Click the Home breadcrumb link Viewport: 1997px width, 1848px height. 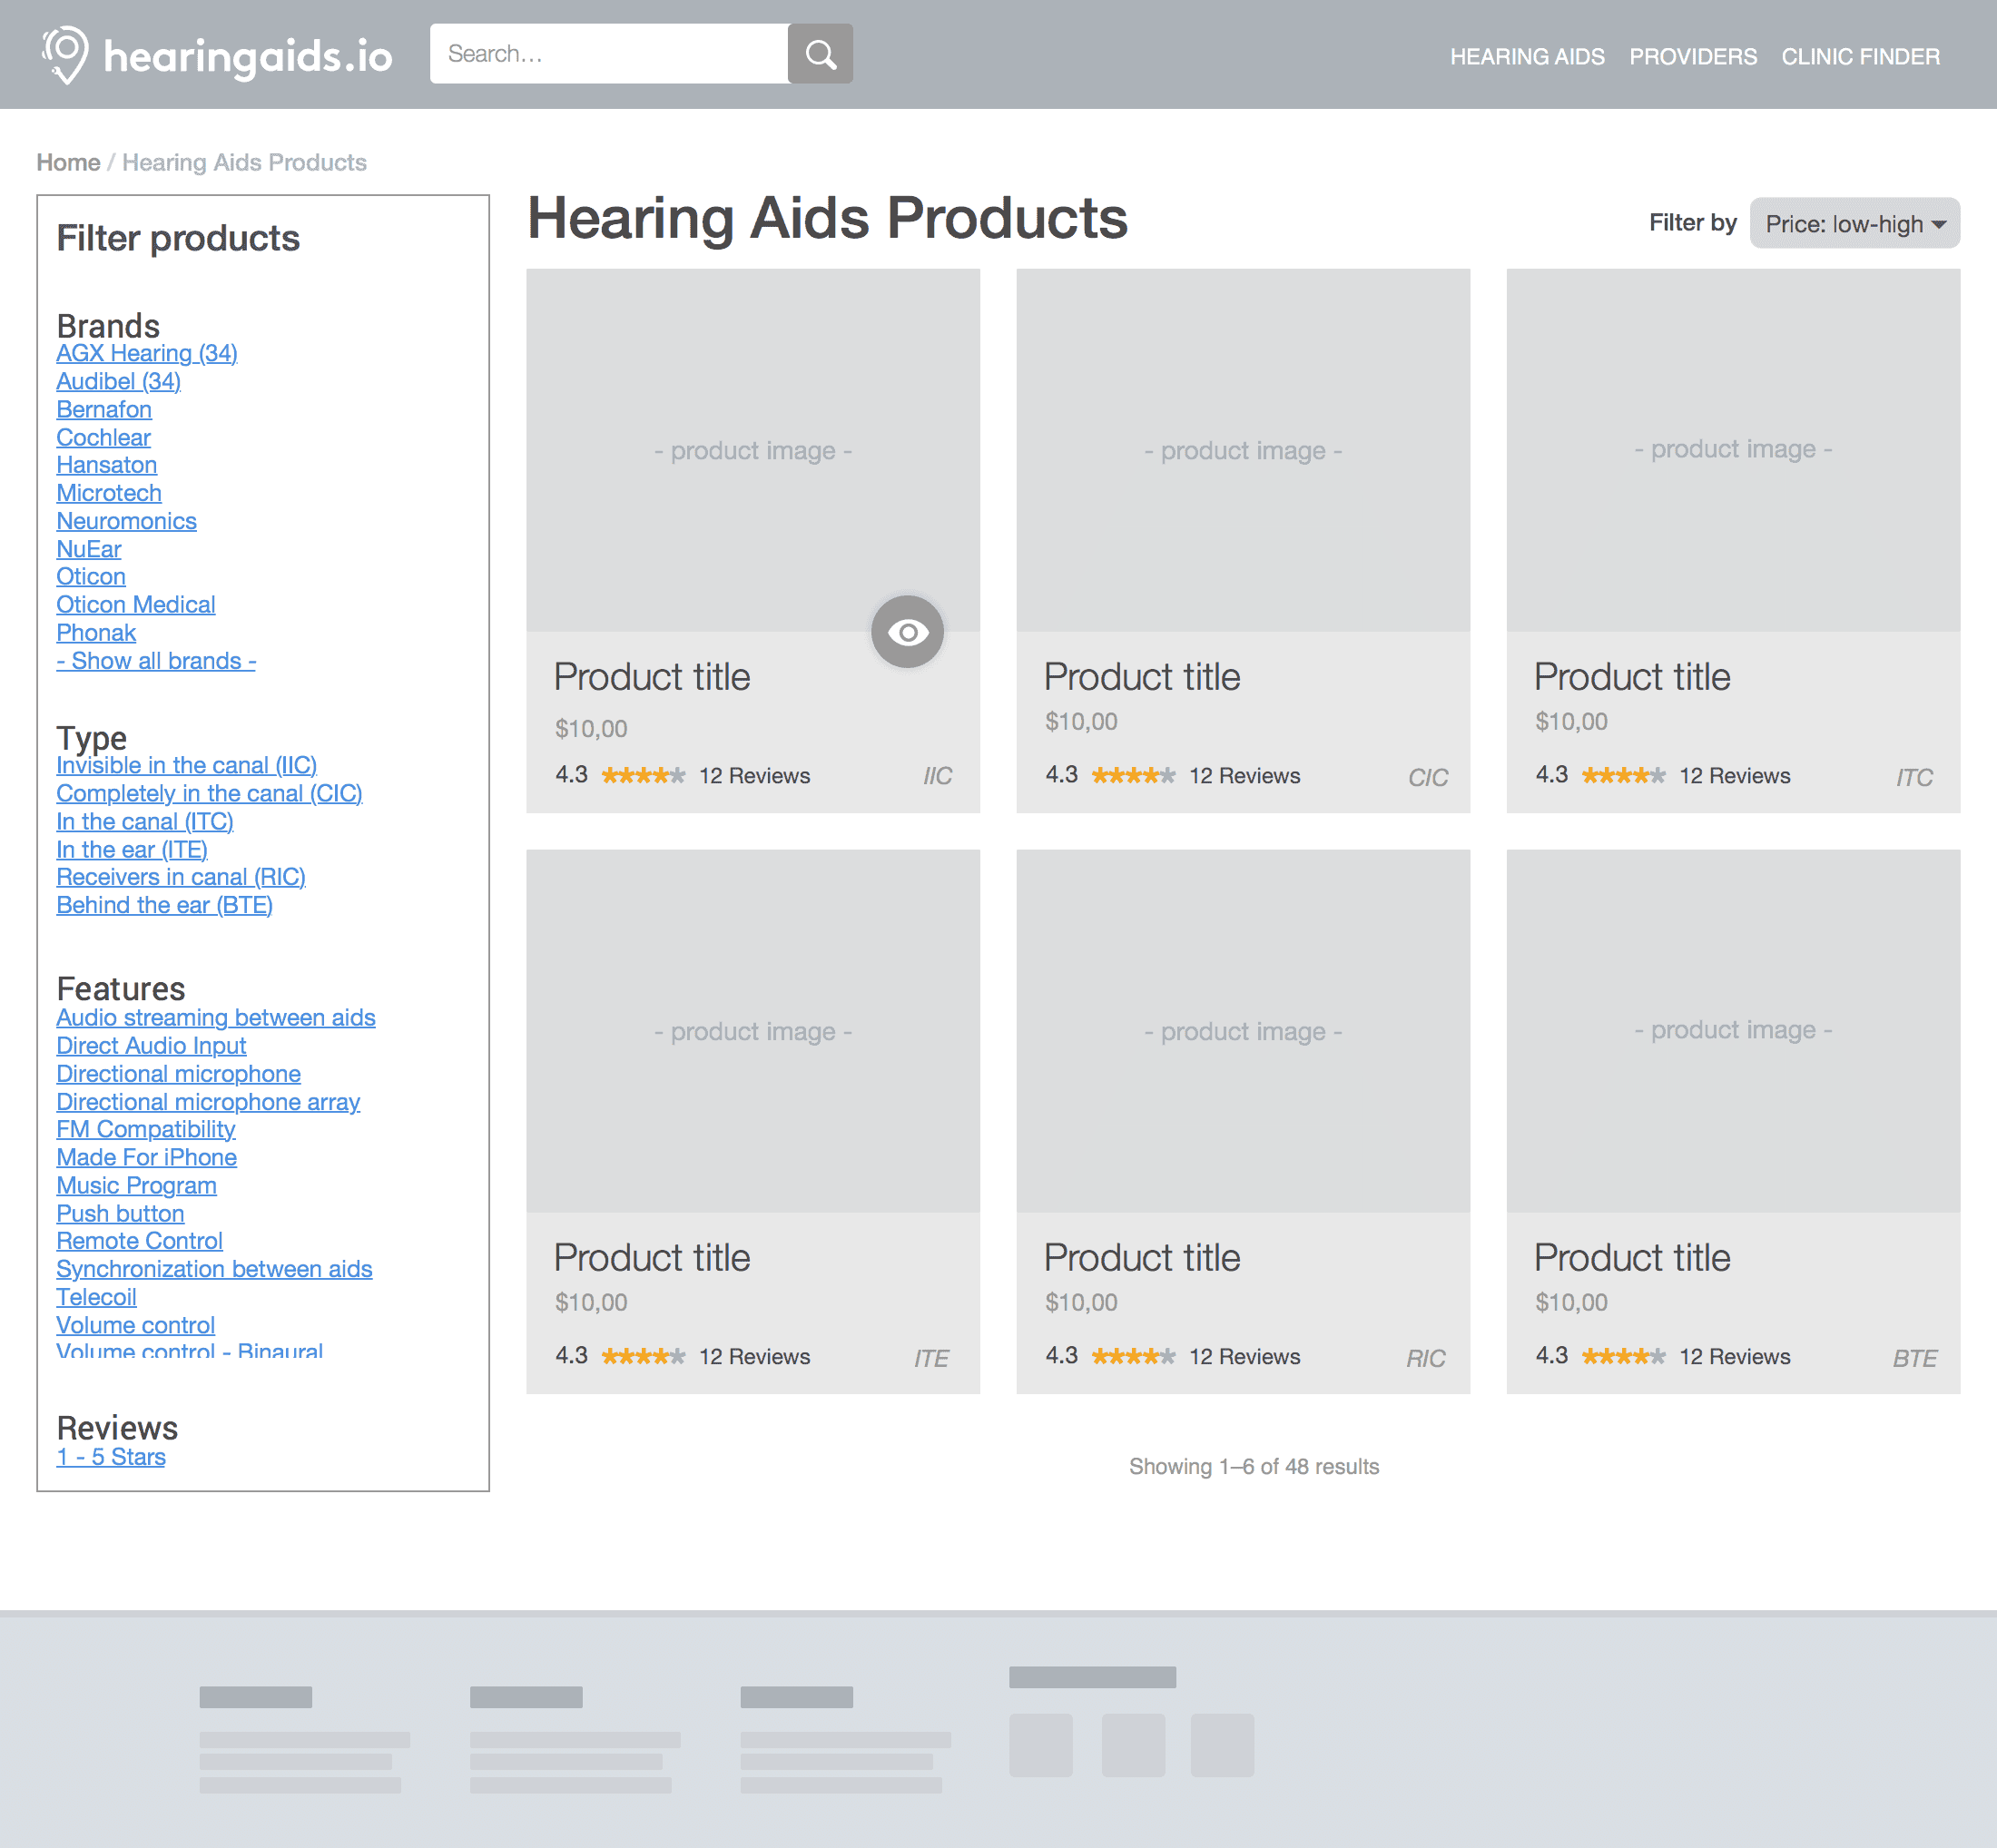pos(67,162)
